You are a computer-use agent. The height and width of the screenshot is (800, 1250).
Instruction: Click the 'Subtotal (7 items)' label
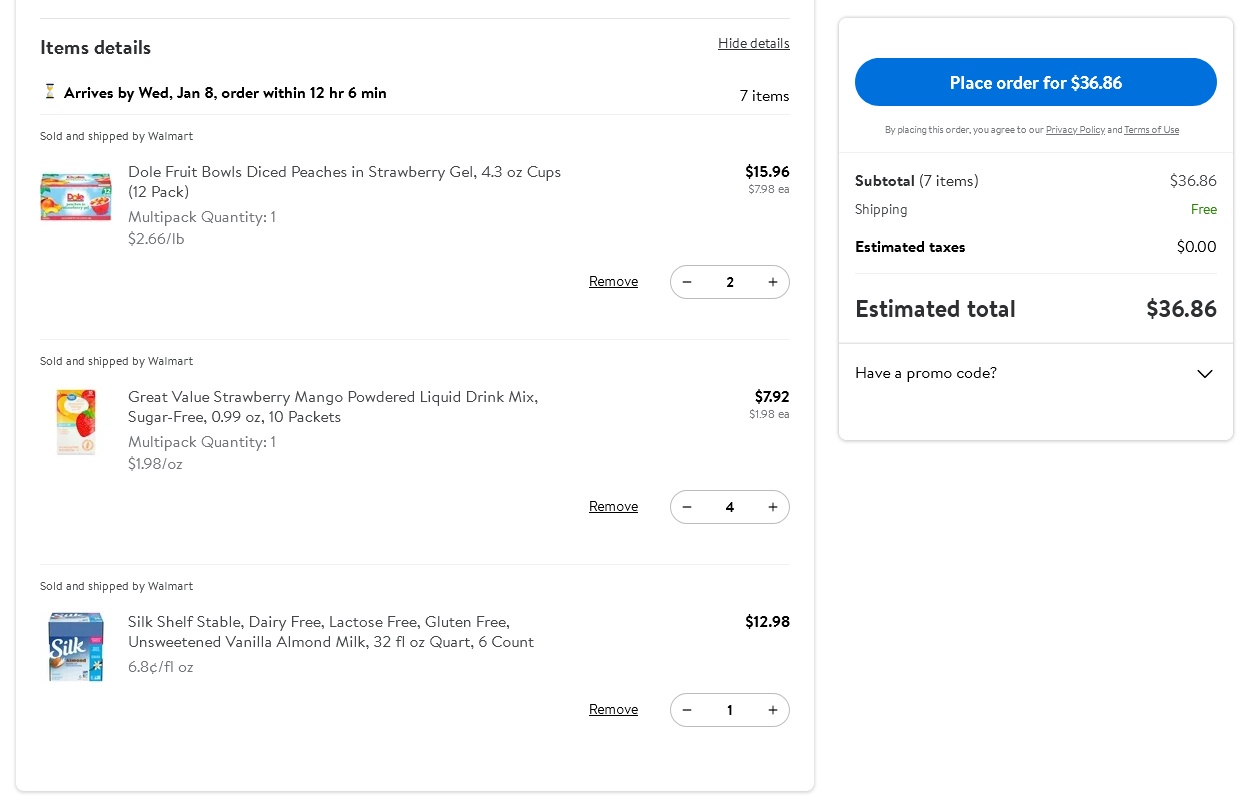(x=917, y=181)
